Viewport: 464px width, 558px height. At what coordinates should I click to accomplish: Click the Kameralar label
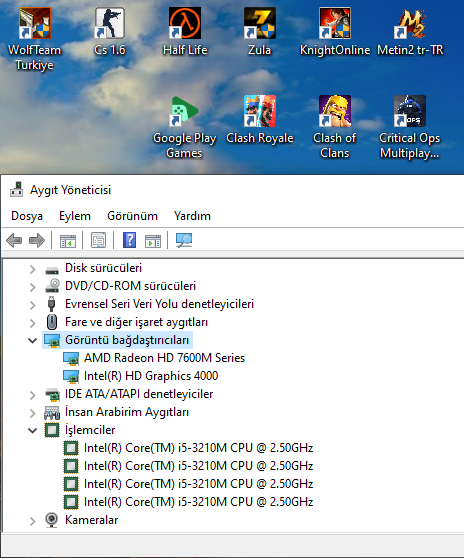click(91, 520)
